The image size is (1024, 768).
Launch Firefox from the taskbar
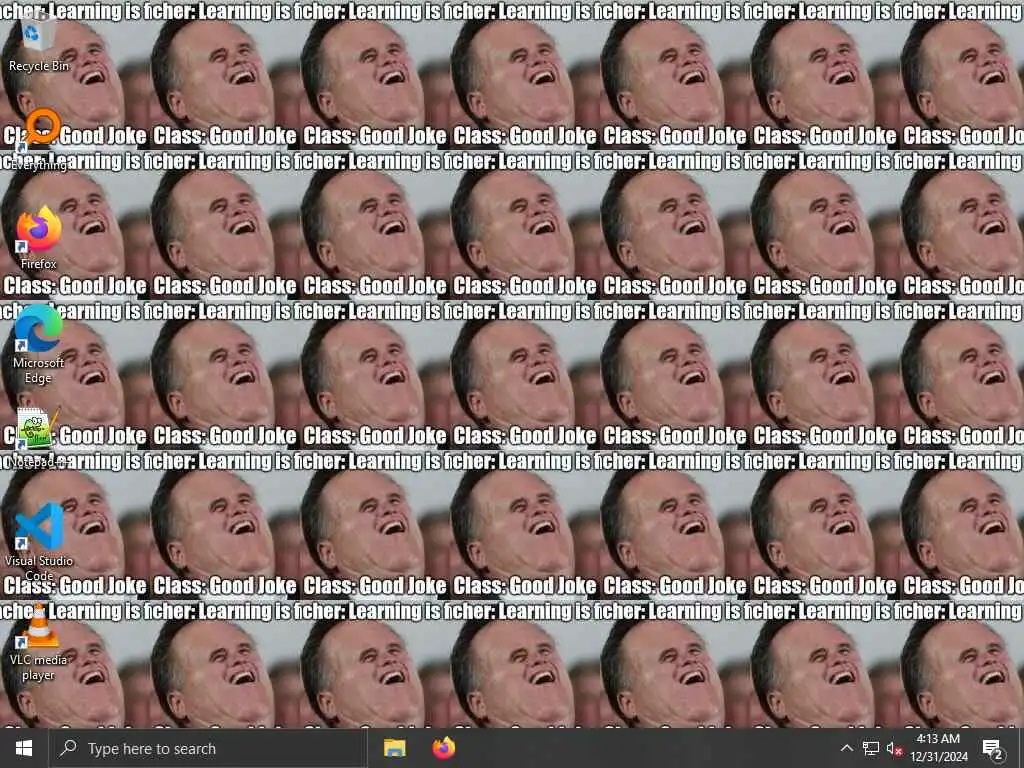click(x=444, y=748)
